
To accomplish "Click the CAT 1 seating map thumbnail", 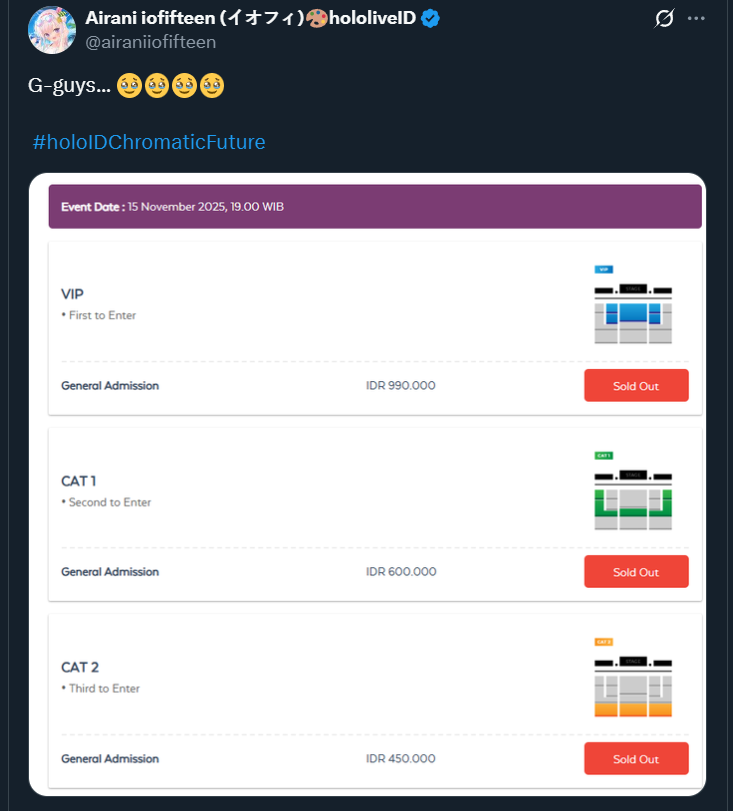I will coord(633,491).
